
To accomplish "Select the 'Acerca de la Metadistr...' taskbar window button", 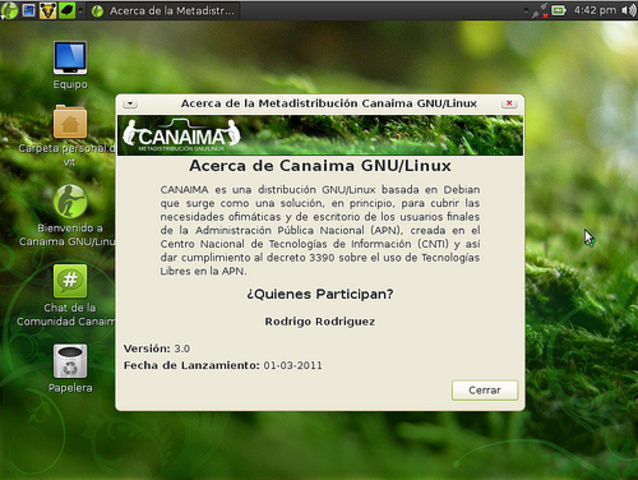I will (163, 11).
